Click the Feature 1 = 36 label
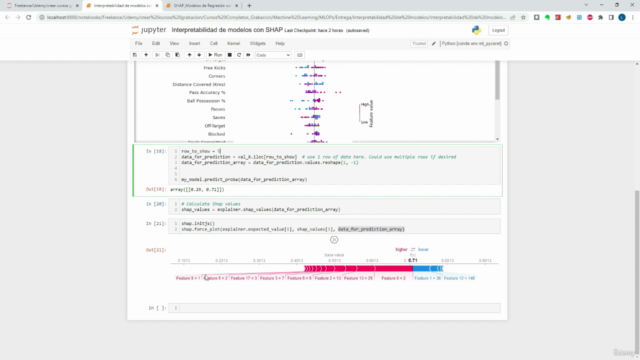640x360 pixels. 427,278
